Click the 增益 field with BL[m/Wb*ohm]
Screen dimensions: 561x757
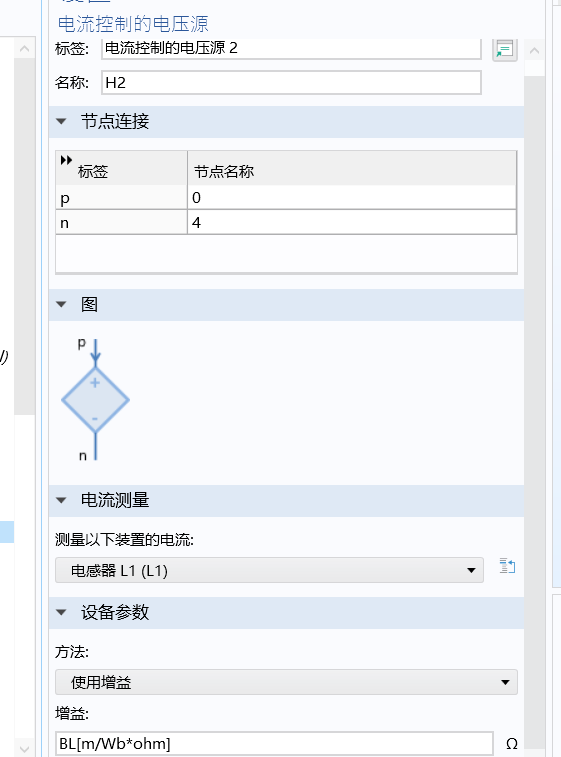274,743
